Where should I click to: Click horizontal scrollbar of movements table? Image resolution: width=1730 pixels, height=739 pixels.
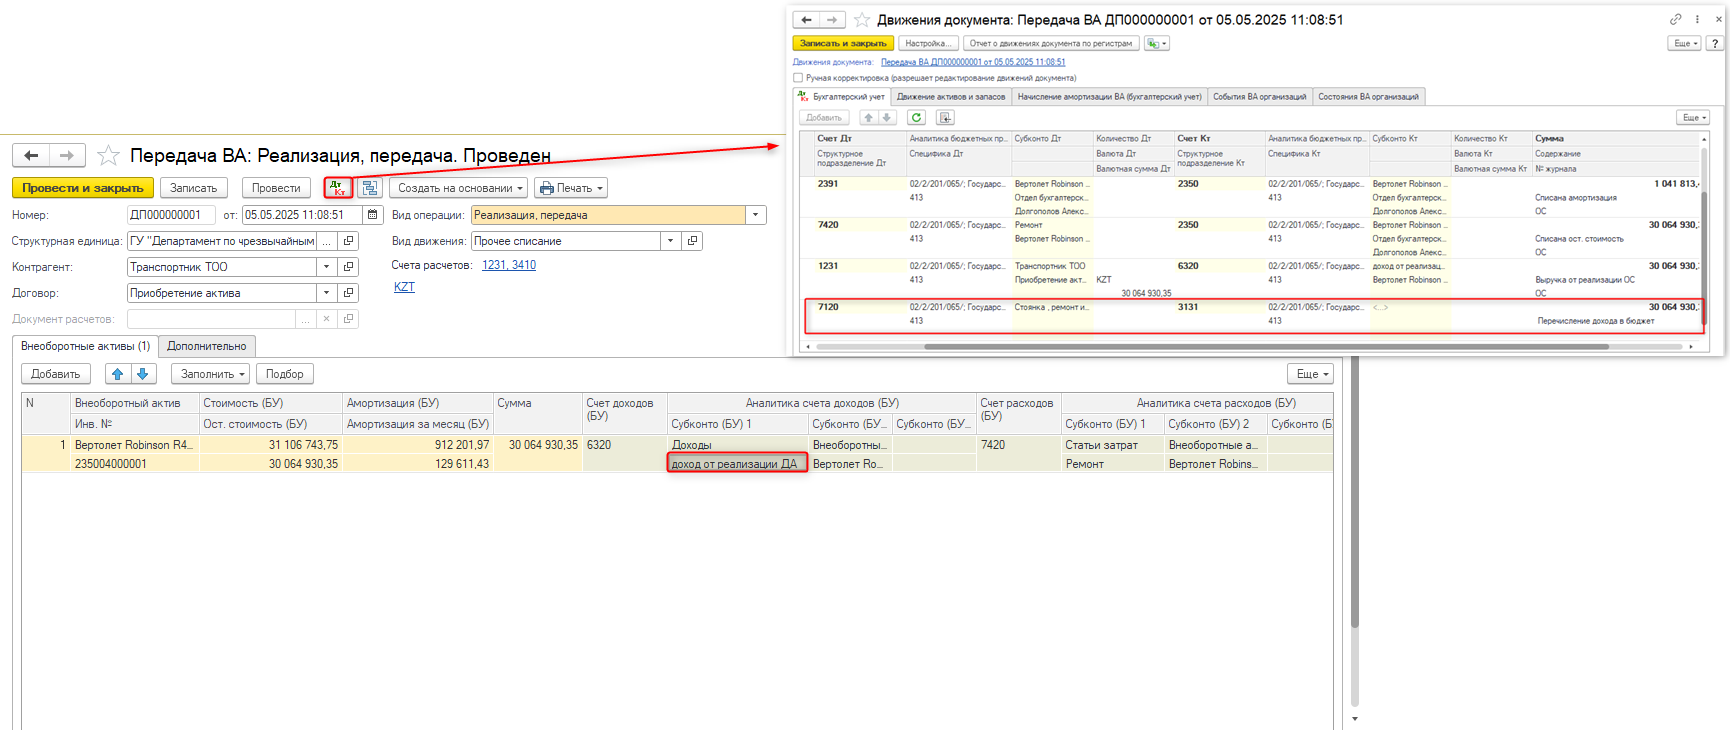coord(1266,347)
